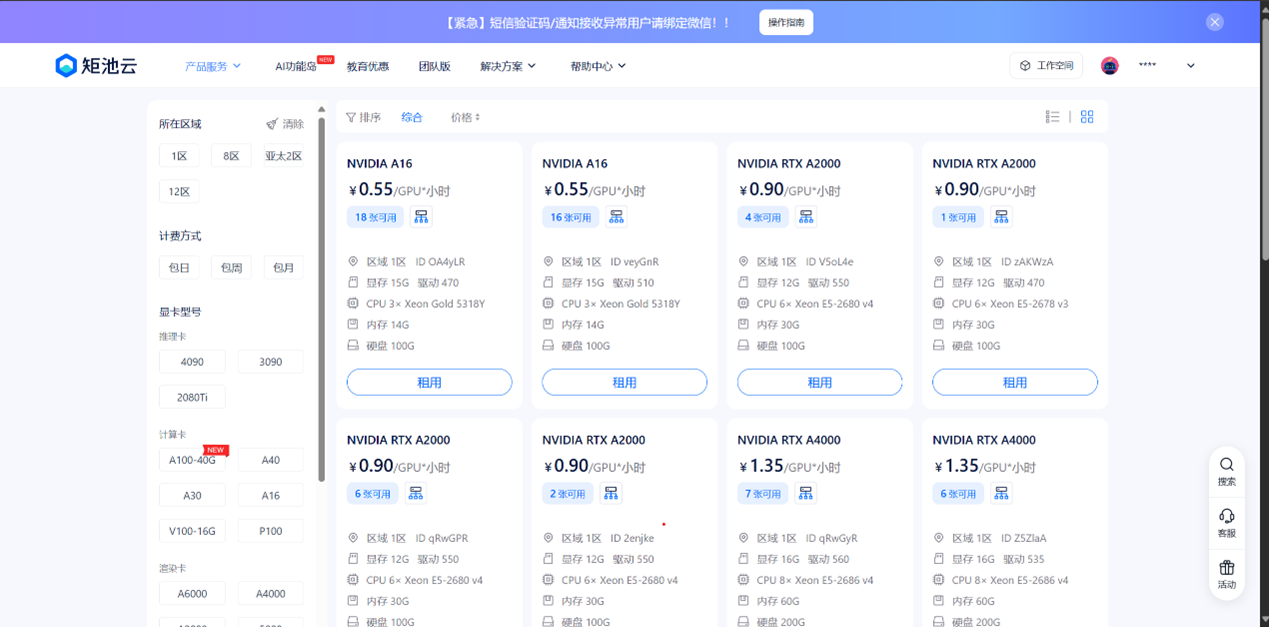Choose 包月 billing mode
Screen dimensions: 1269x627
[284, 268]
